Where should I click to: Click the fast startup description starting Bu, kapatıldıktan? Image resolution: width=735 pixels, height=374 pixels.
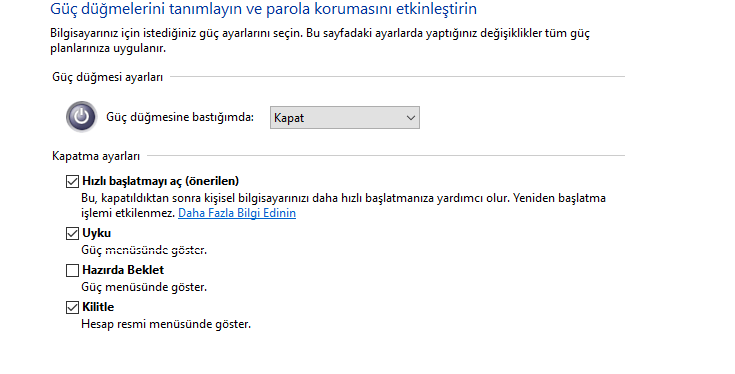click(x=343, y=205)
